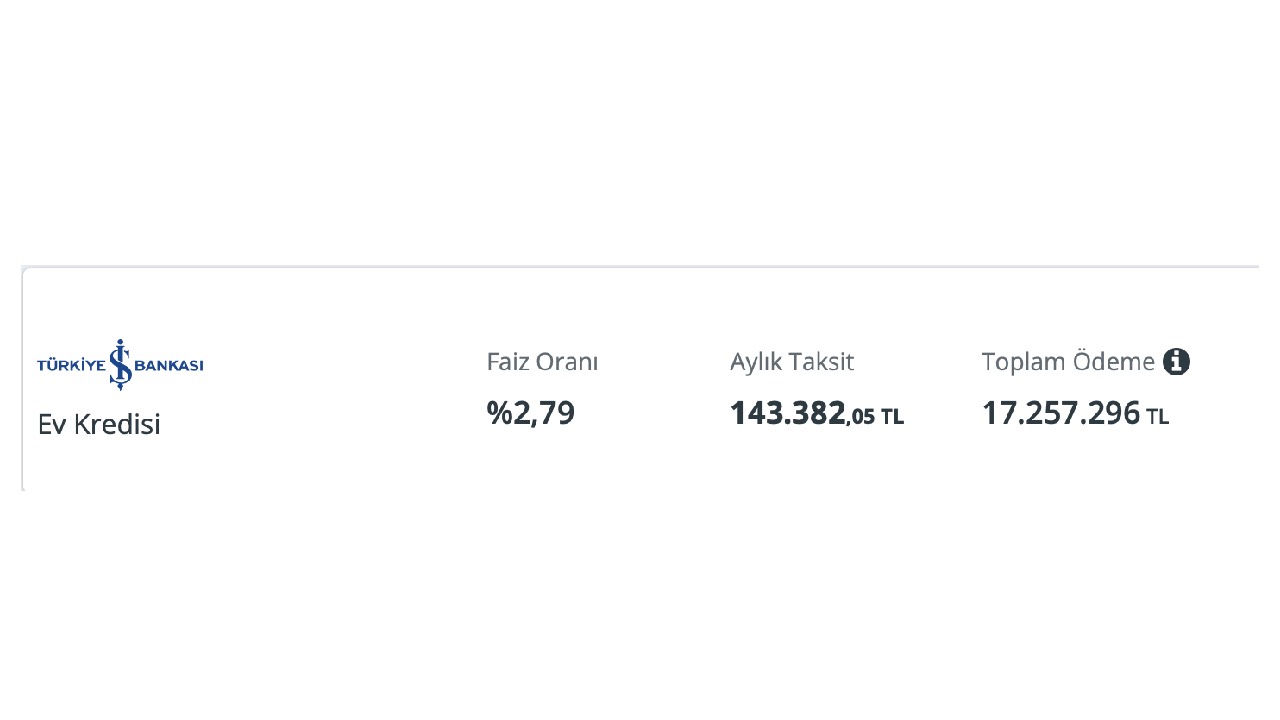Click the İş emblem inside the bank logo
1280x720 pixels.
click(120, 364)
